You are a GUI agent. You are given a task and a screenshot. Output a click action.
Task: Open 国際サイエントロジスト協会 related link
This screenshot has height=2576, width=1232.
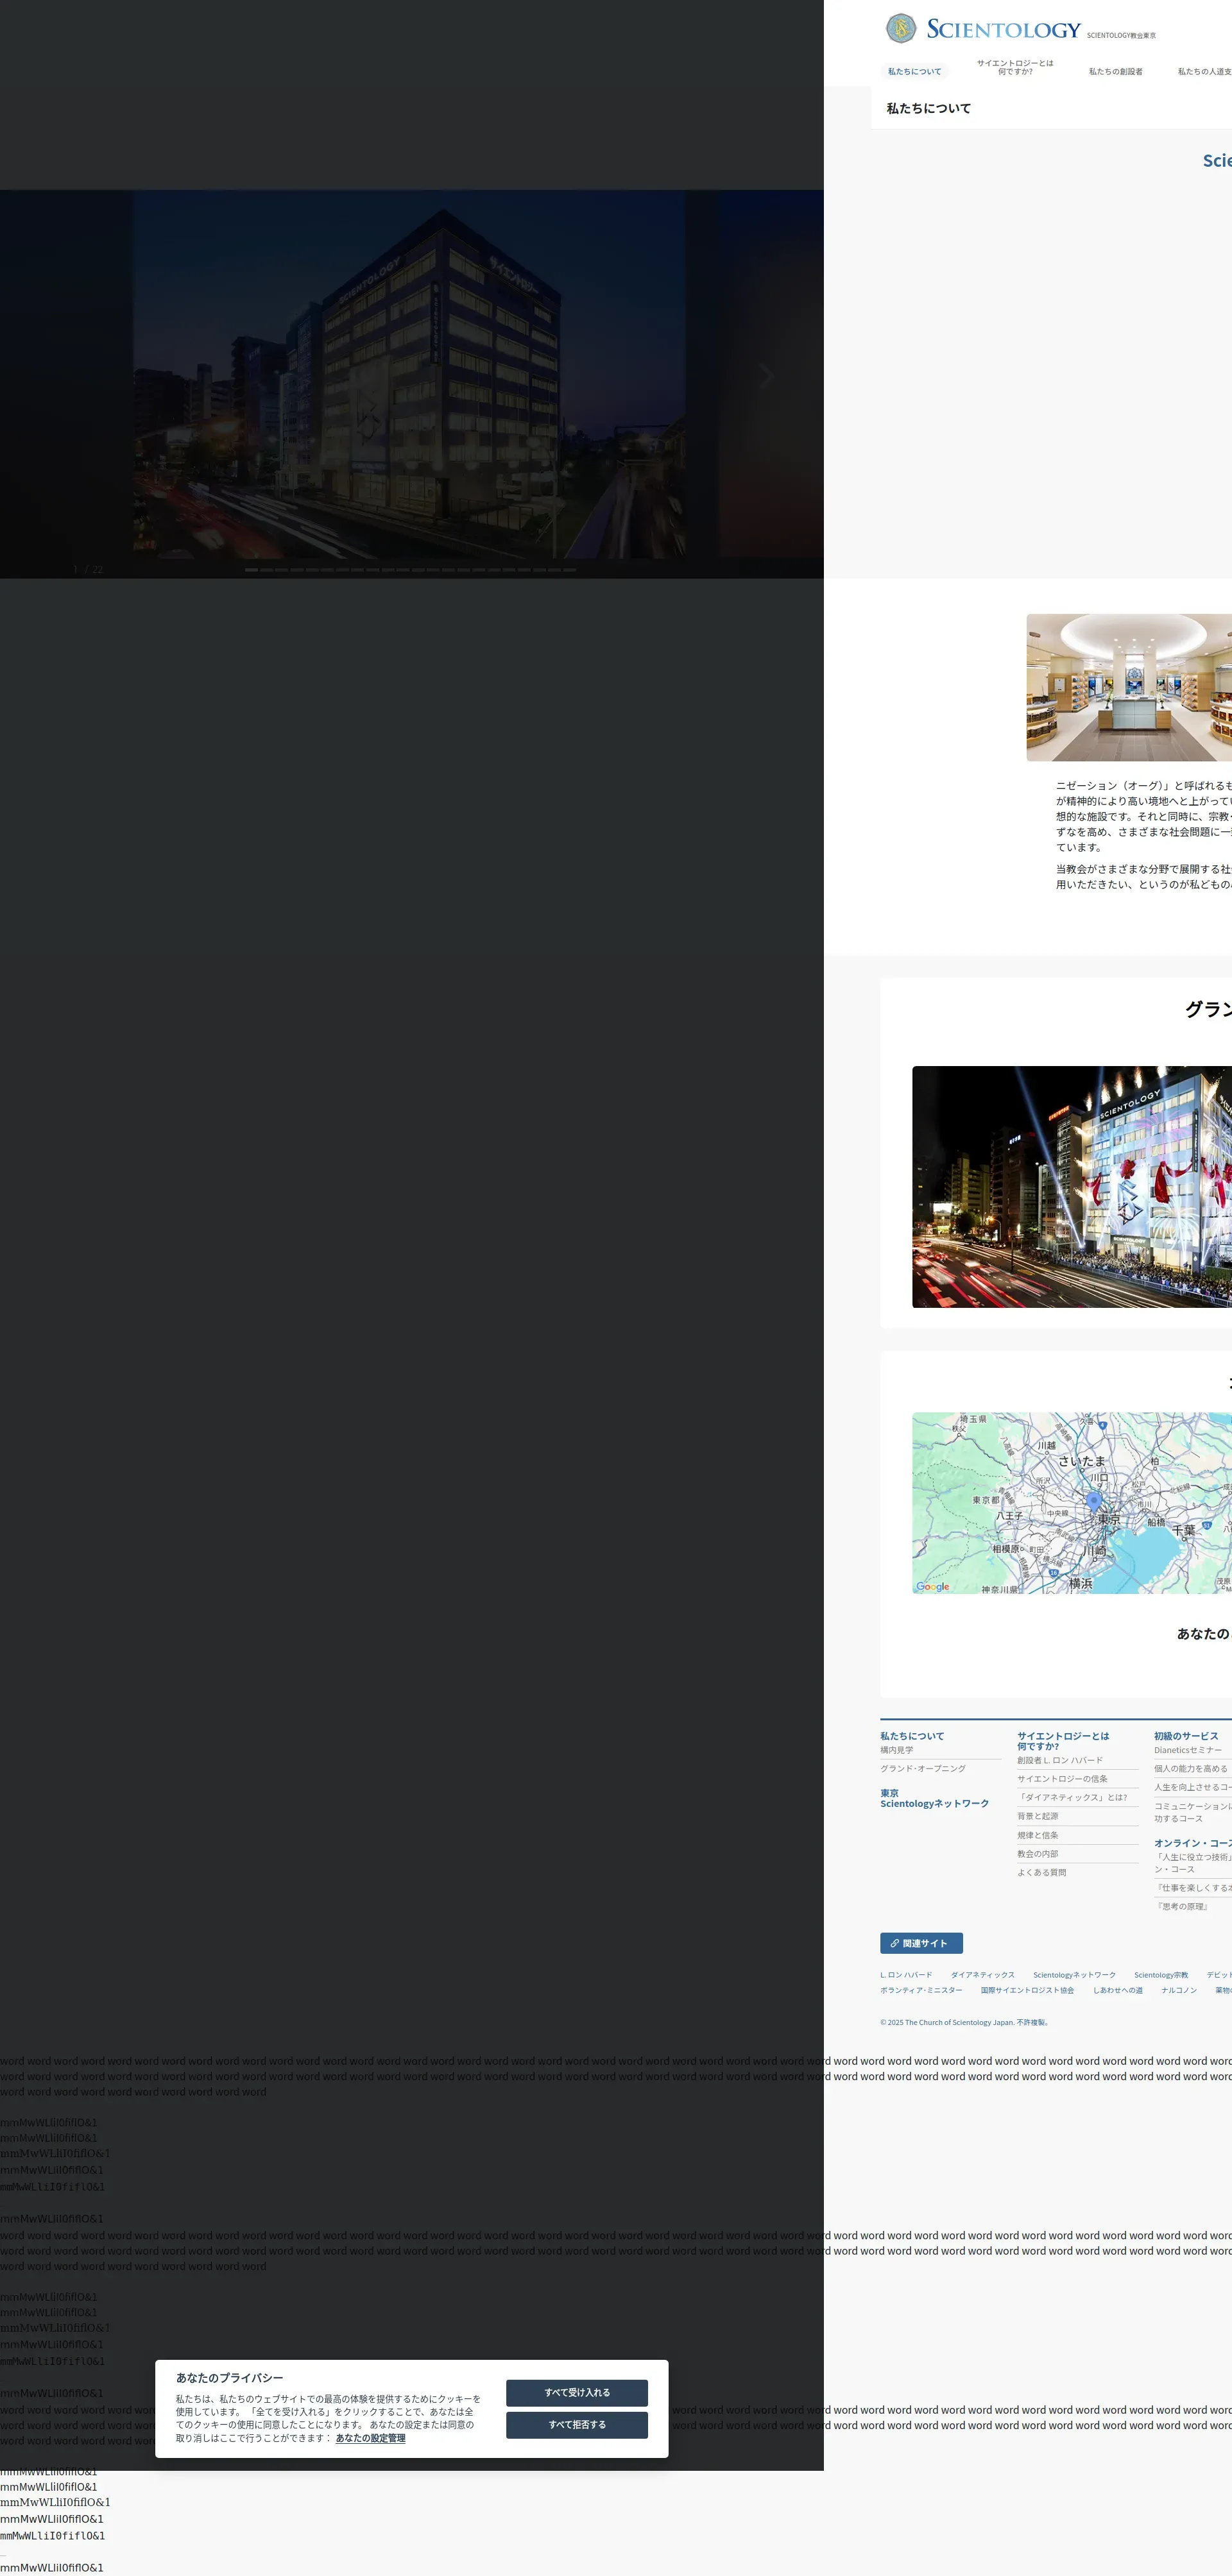1027,1990
